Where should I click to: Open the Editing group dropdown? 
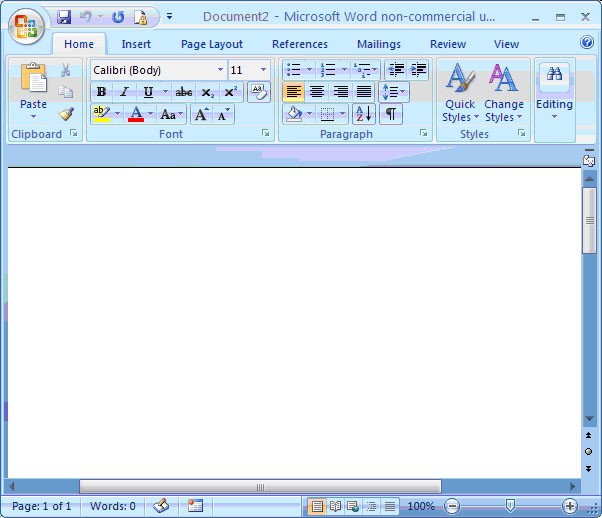(x=554, y=94)
